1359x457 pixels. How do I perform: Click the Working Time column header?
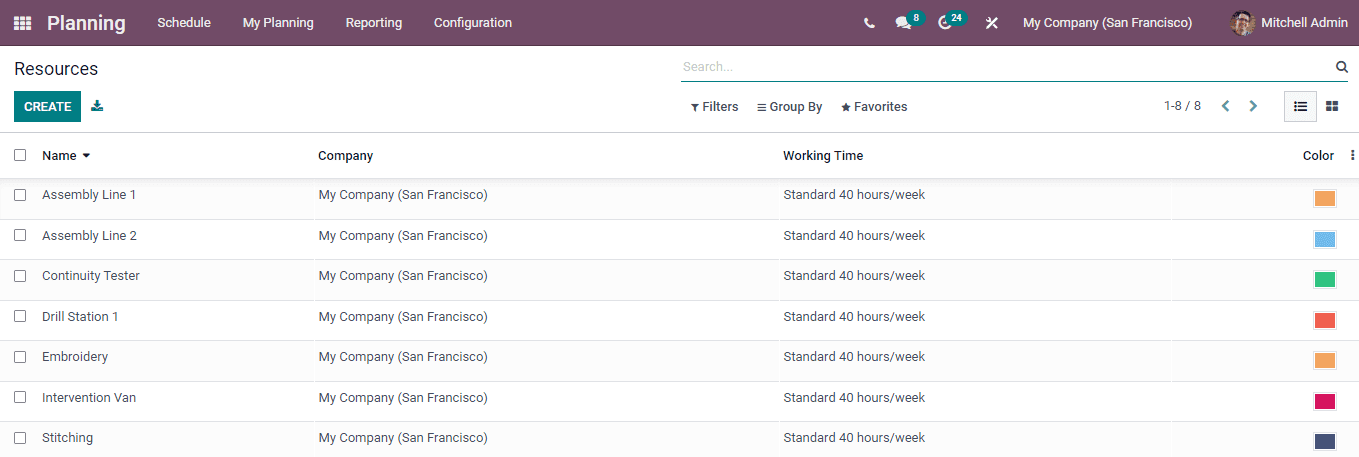pos(823,155)
